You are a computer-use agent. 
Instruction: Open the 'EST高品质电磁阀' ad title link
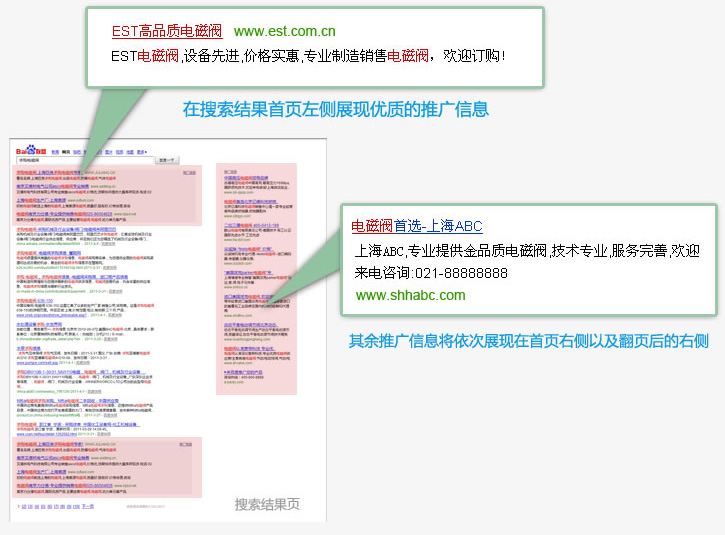[x=166, y=32]
